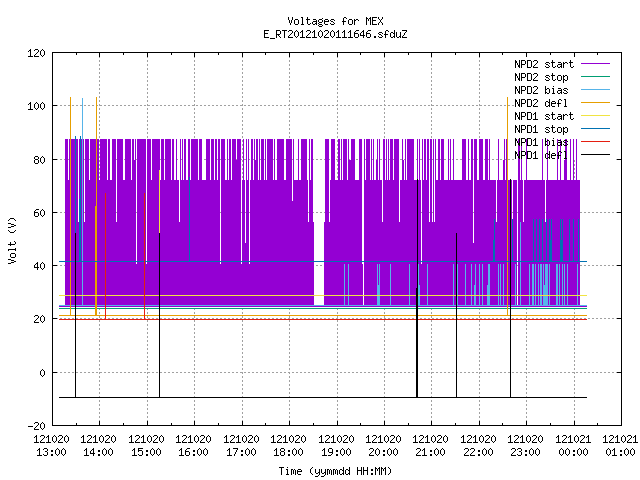Click the x-axis tick 121021 00:00
Viewport: 640px width, 480px height.
tap(573, 446)
